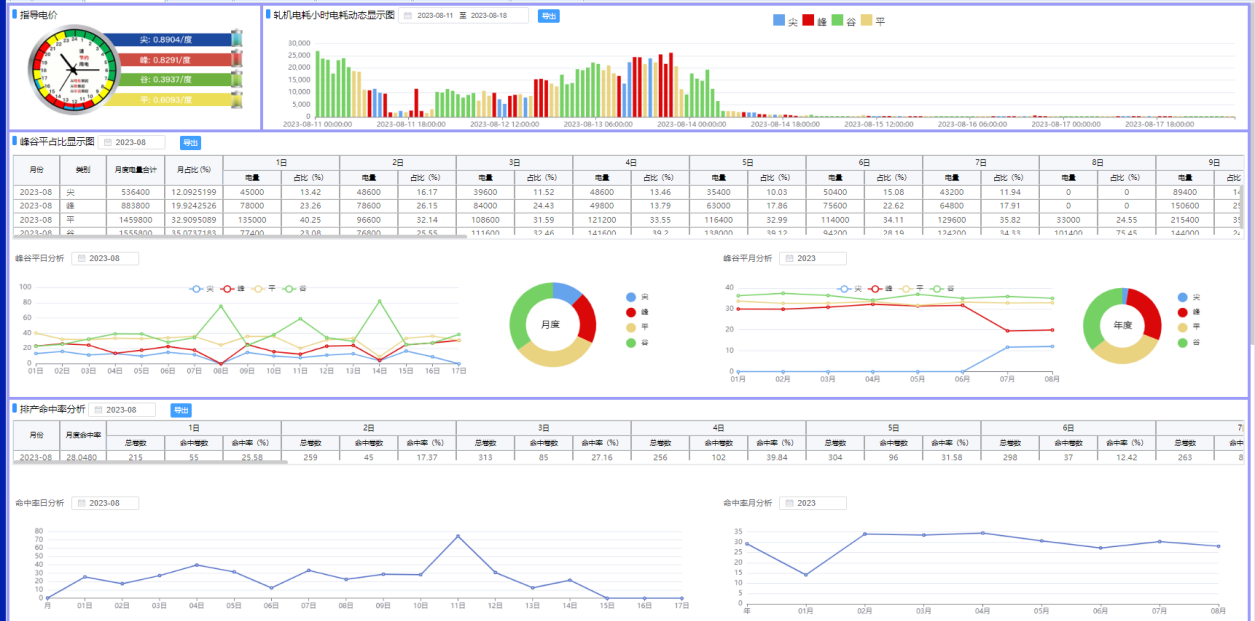Click calendar icon in 峰谷平日分析 month field
The image size is (1255, 621).
pyautogui.click(x=81, y=258)
